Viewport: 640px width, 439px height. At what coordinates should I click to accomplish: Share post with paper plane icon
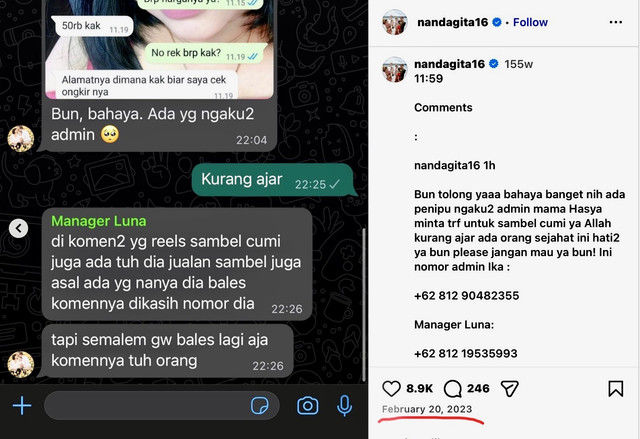tap(510, 388)
